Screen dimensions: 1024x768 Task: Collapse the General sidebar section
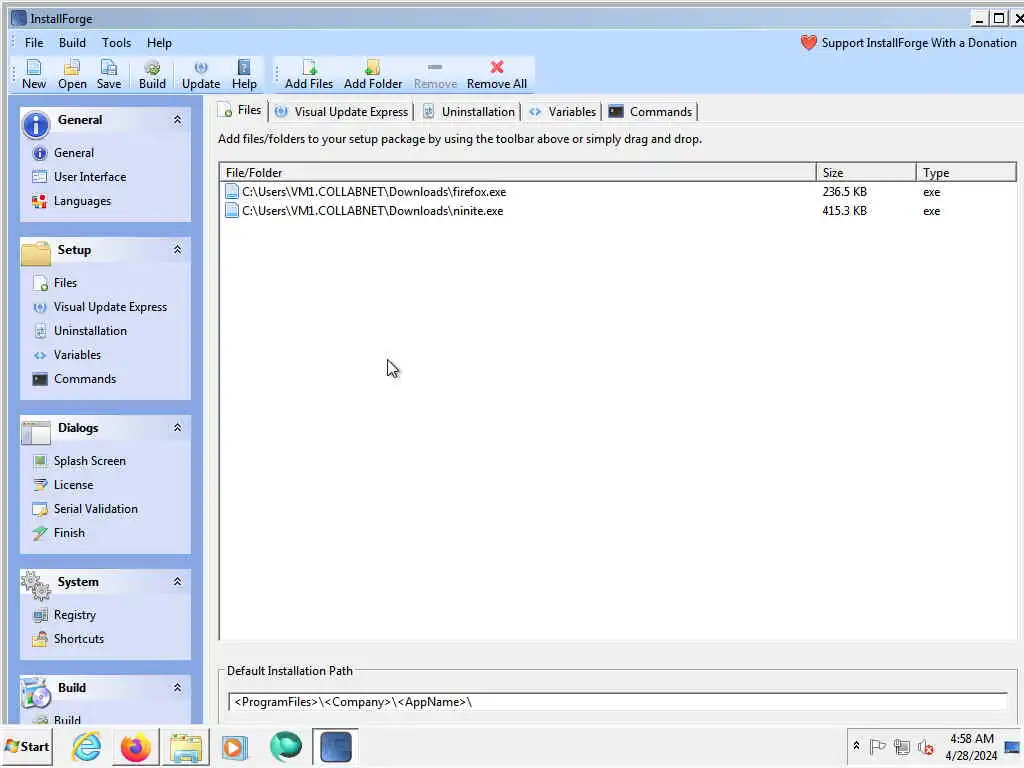(177, 120)
